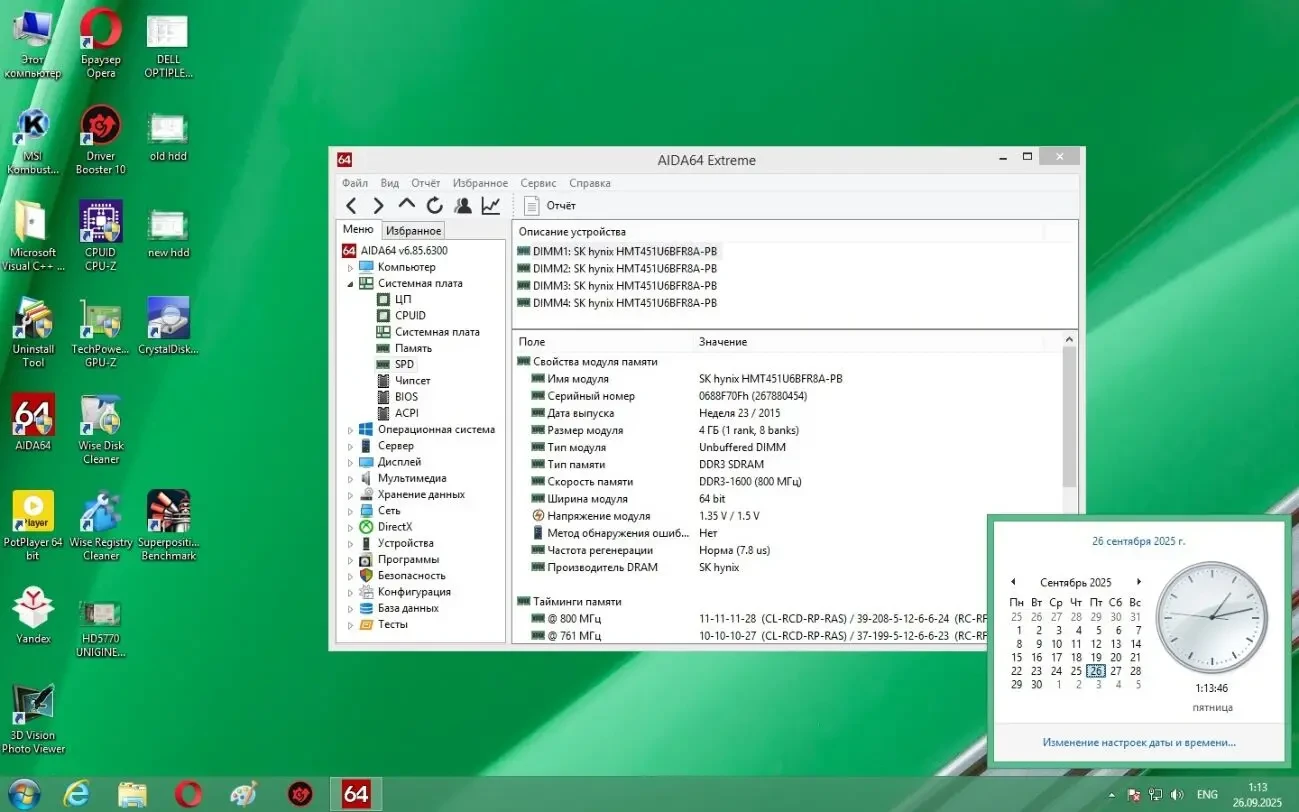Click the Opera icon in the taskbar
The width and height of the screenshot is (1299, 812).
188,794
